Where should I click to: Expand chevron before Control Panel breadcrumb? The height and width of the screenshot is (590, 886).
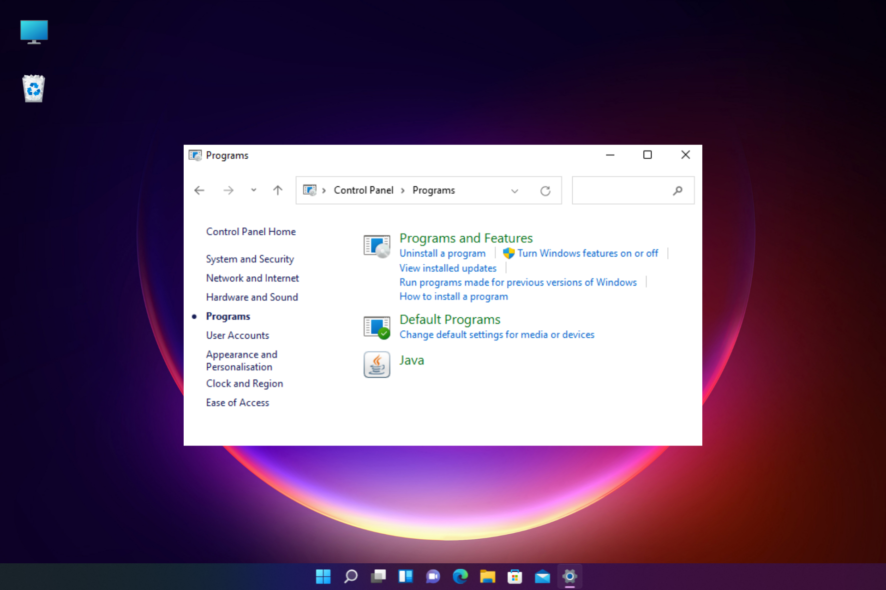pyautogui.click(x=324, y=190)
